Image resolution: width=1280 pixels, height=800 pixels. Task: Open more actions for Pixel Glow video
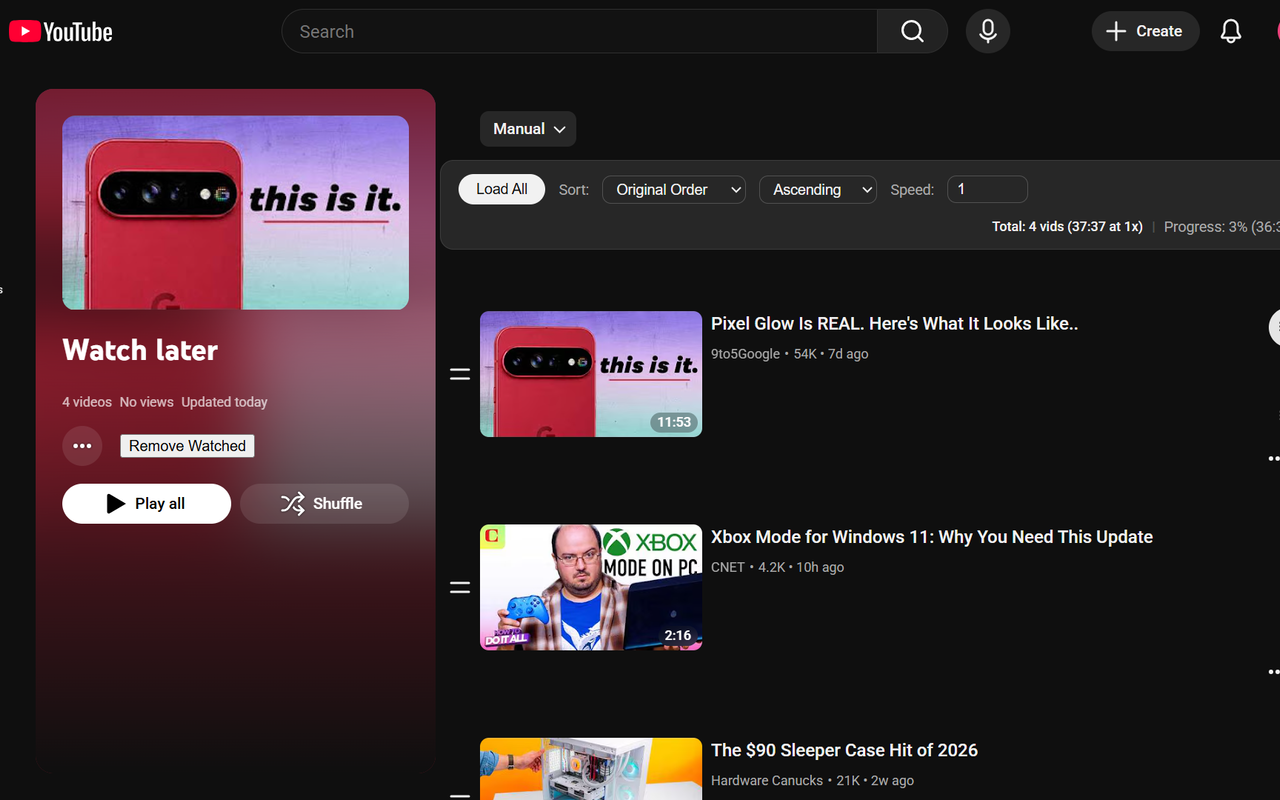pyautogui.click(x=1273, y=458)
